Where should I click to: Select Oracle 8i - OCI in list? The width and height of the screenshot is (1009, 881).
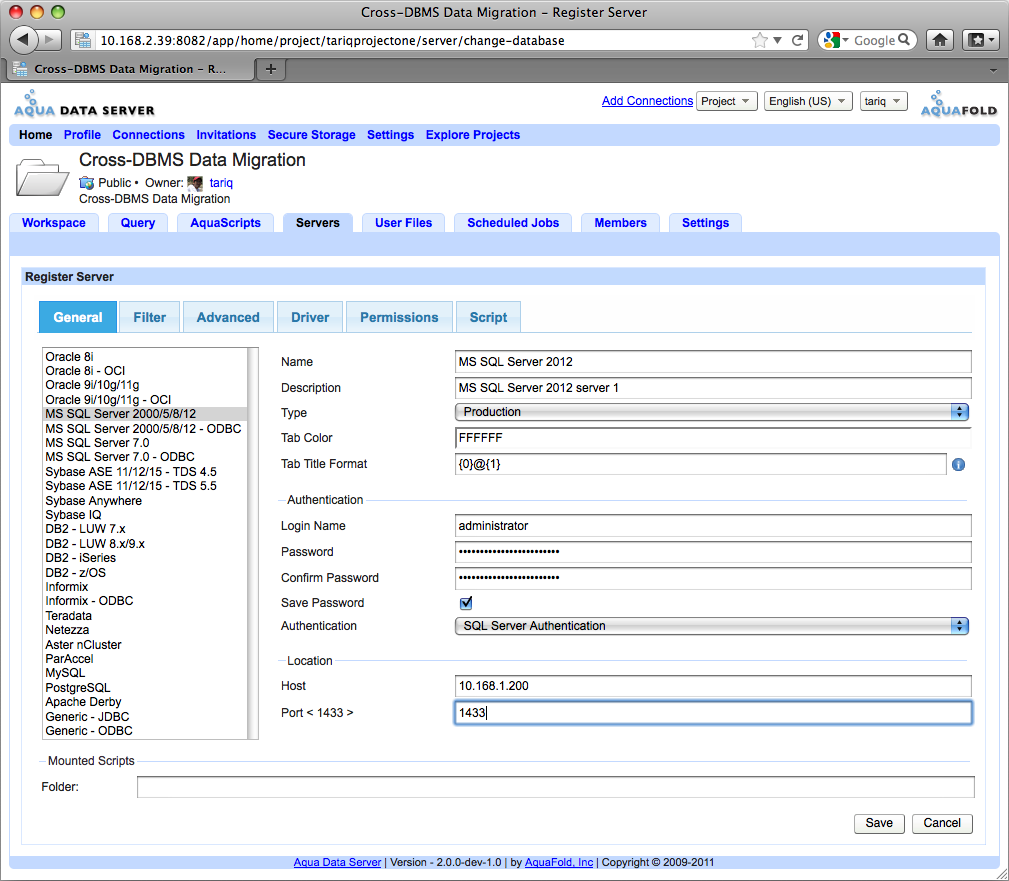pyautogui.click(x=145, y=371)
